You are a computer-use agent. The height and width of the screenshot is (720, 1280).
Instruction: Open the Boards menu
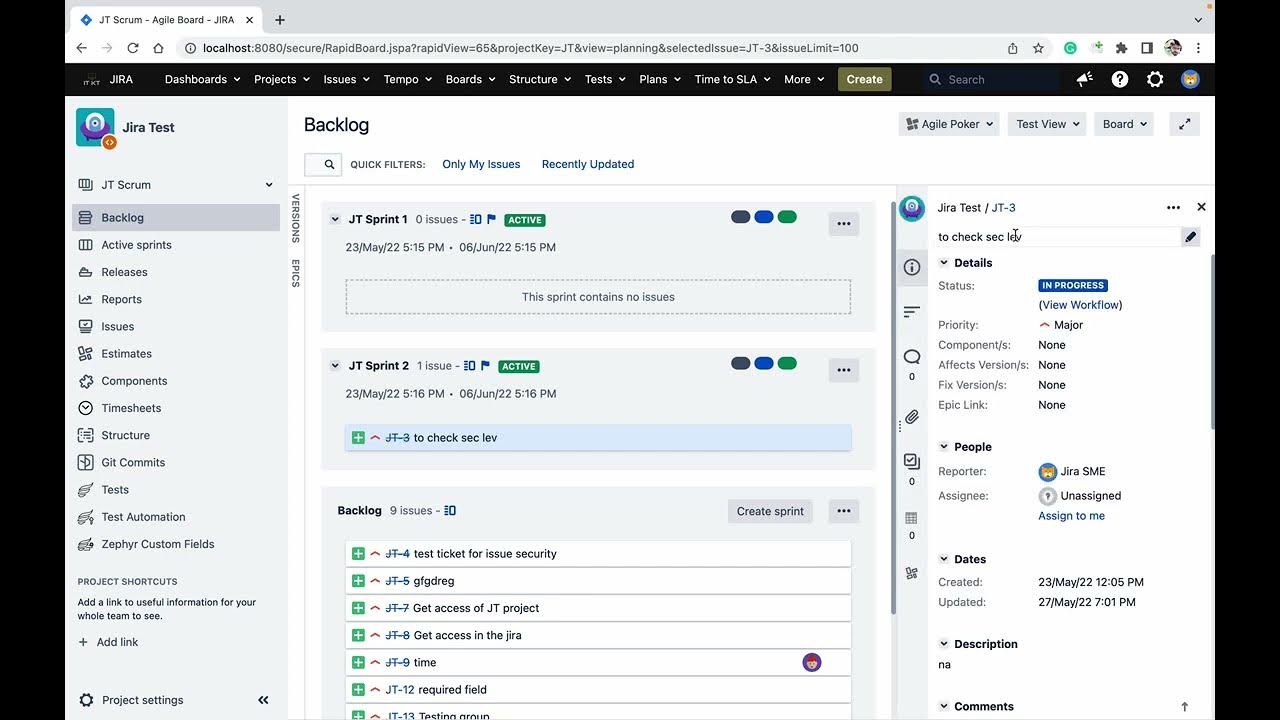pos(470,79)
